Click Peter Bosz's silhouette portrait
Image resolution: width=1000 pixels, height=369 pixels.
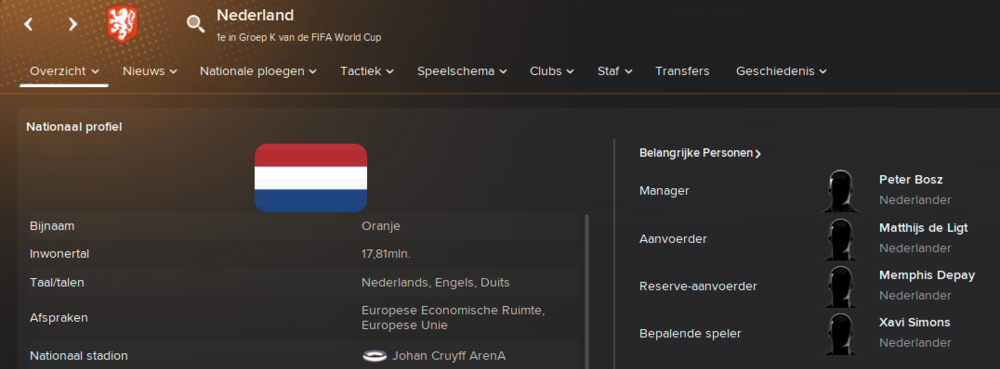(840, 191)
